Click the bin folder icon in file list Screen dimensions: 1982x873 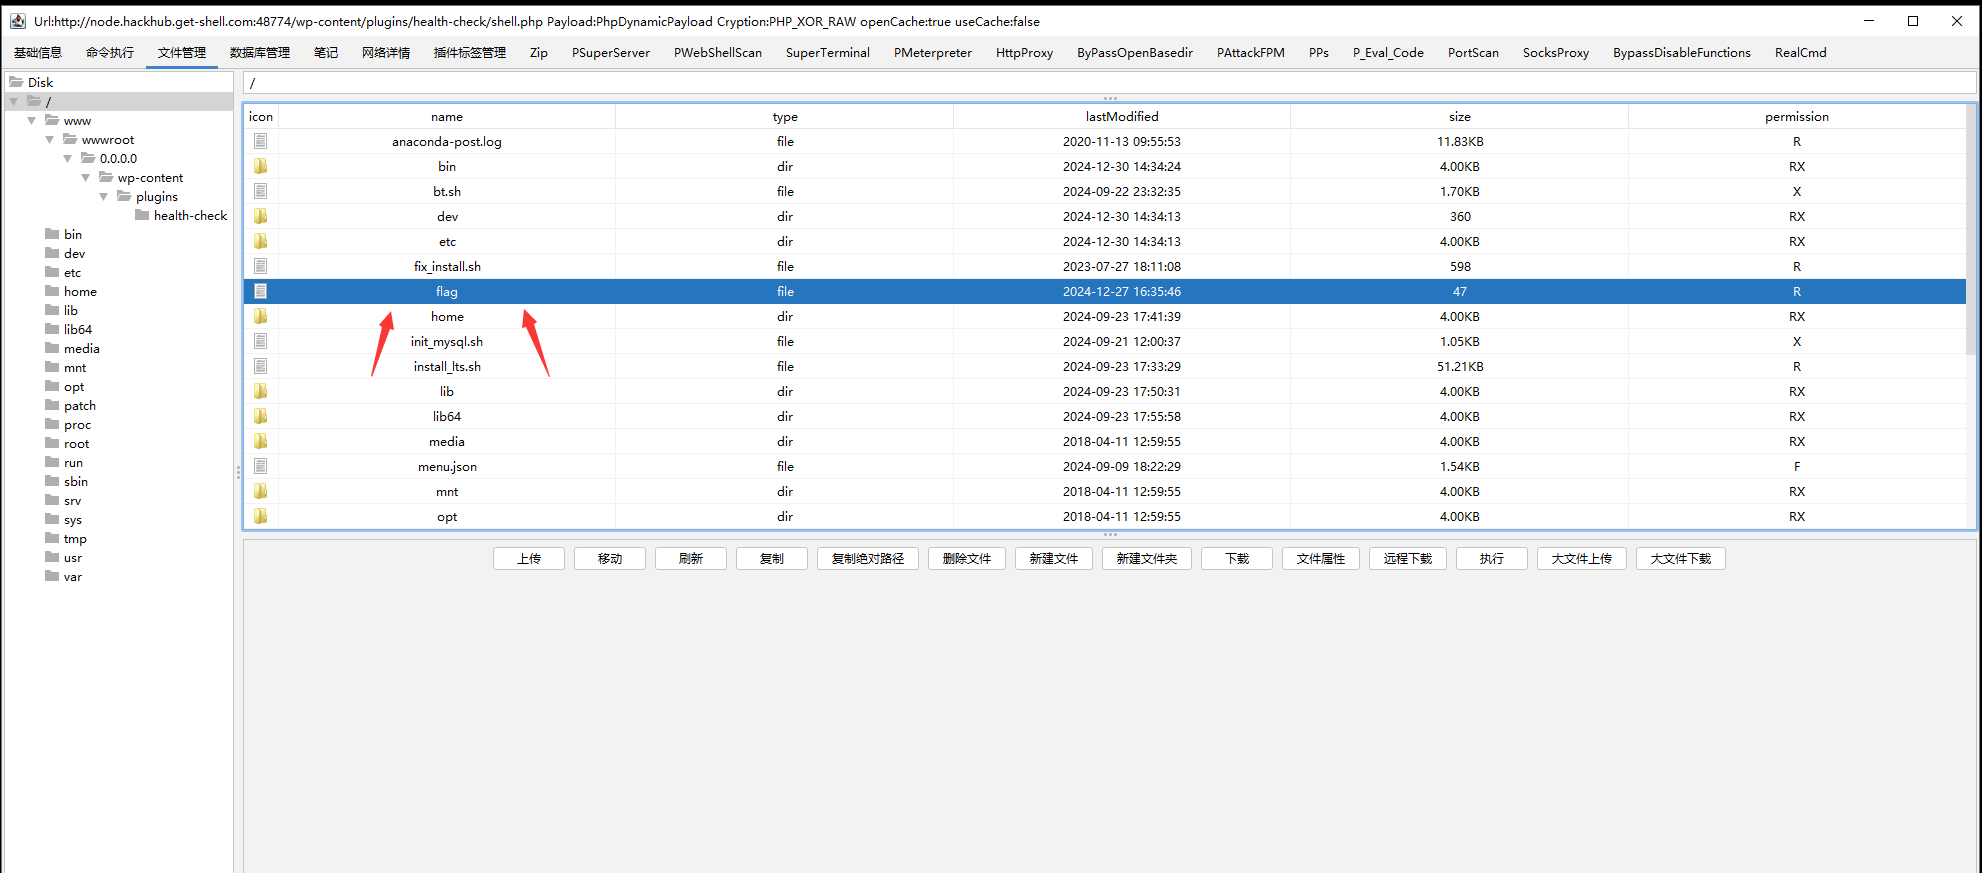[x=260, y=166]
